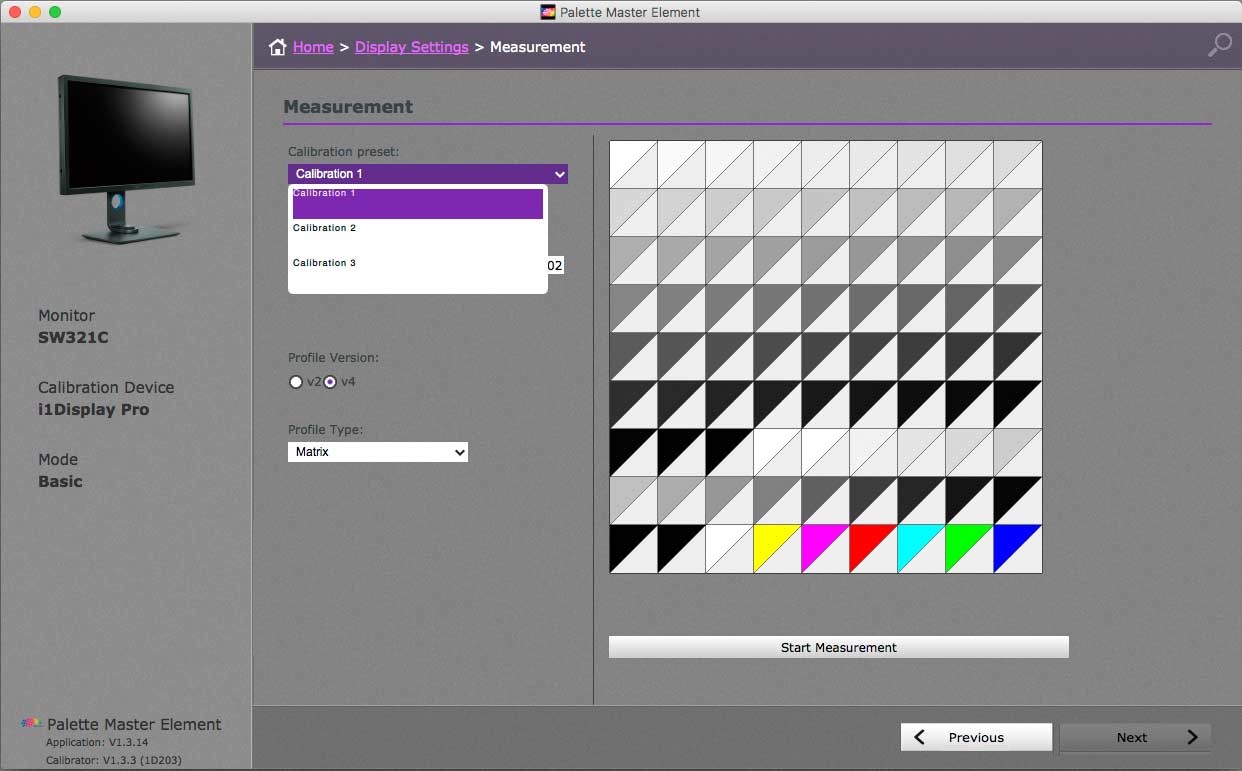Click the cyan color patch
The width and height of the screenshot is (1242, 771).
pyautogui.click(x=922, y=549)
